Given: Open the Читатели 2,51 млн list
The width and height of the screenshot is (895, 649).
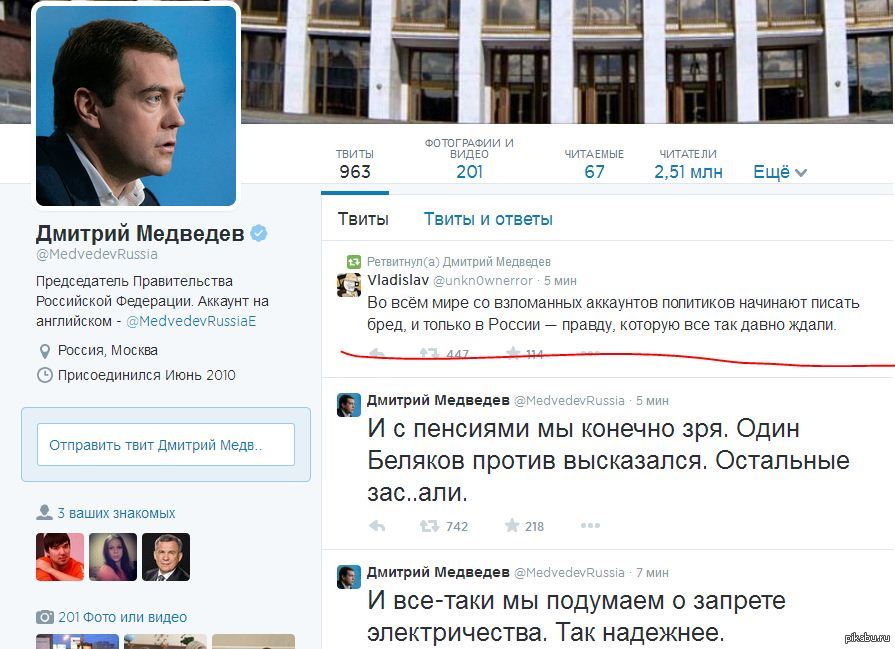Looking at the screenshot, I should (x=688, y=164).
